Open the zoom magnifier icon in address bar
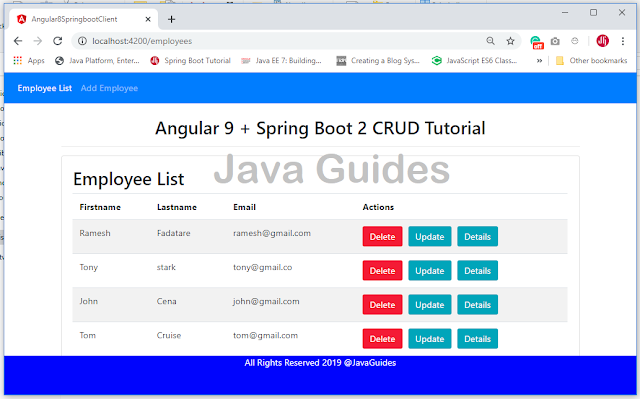 491,41
